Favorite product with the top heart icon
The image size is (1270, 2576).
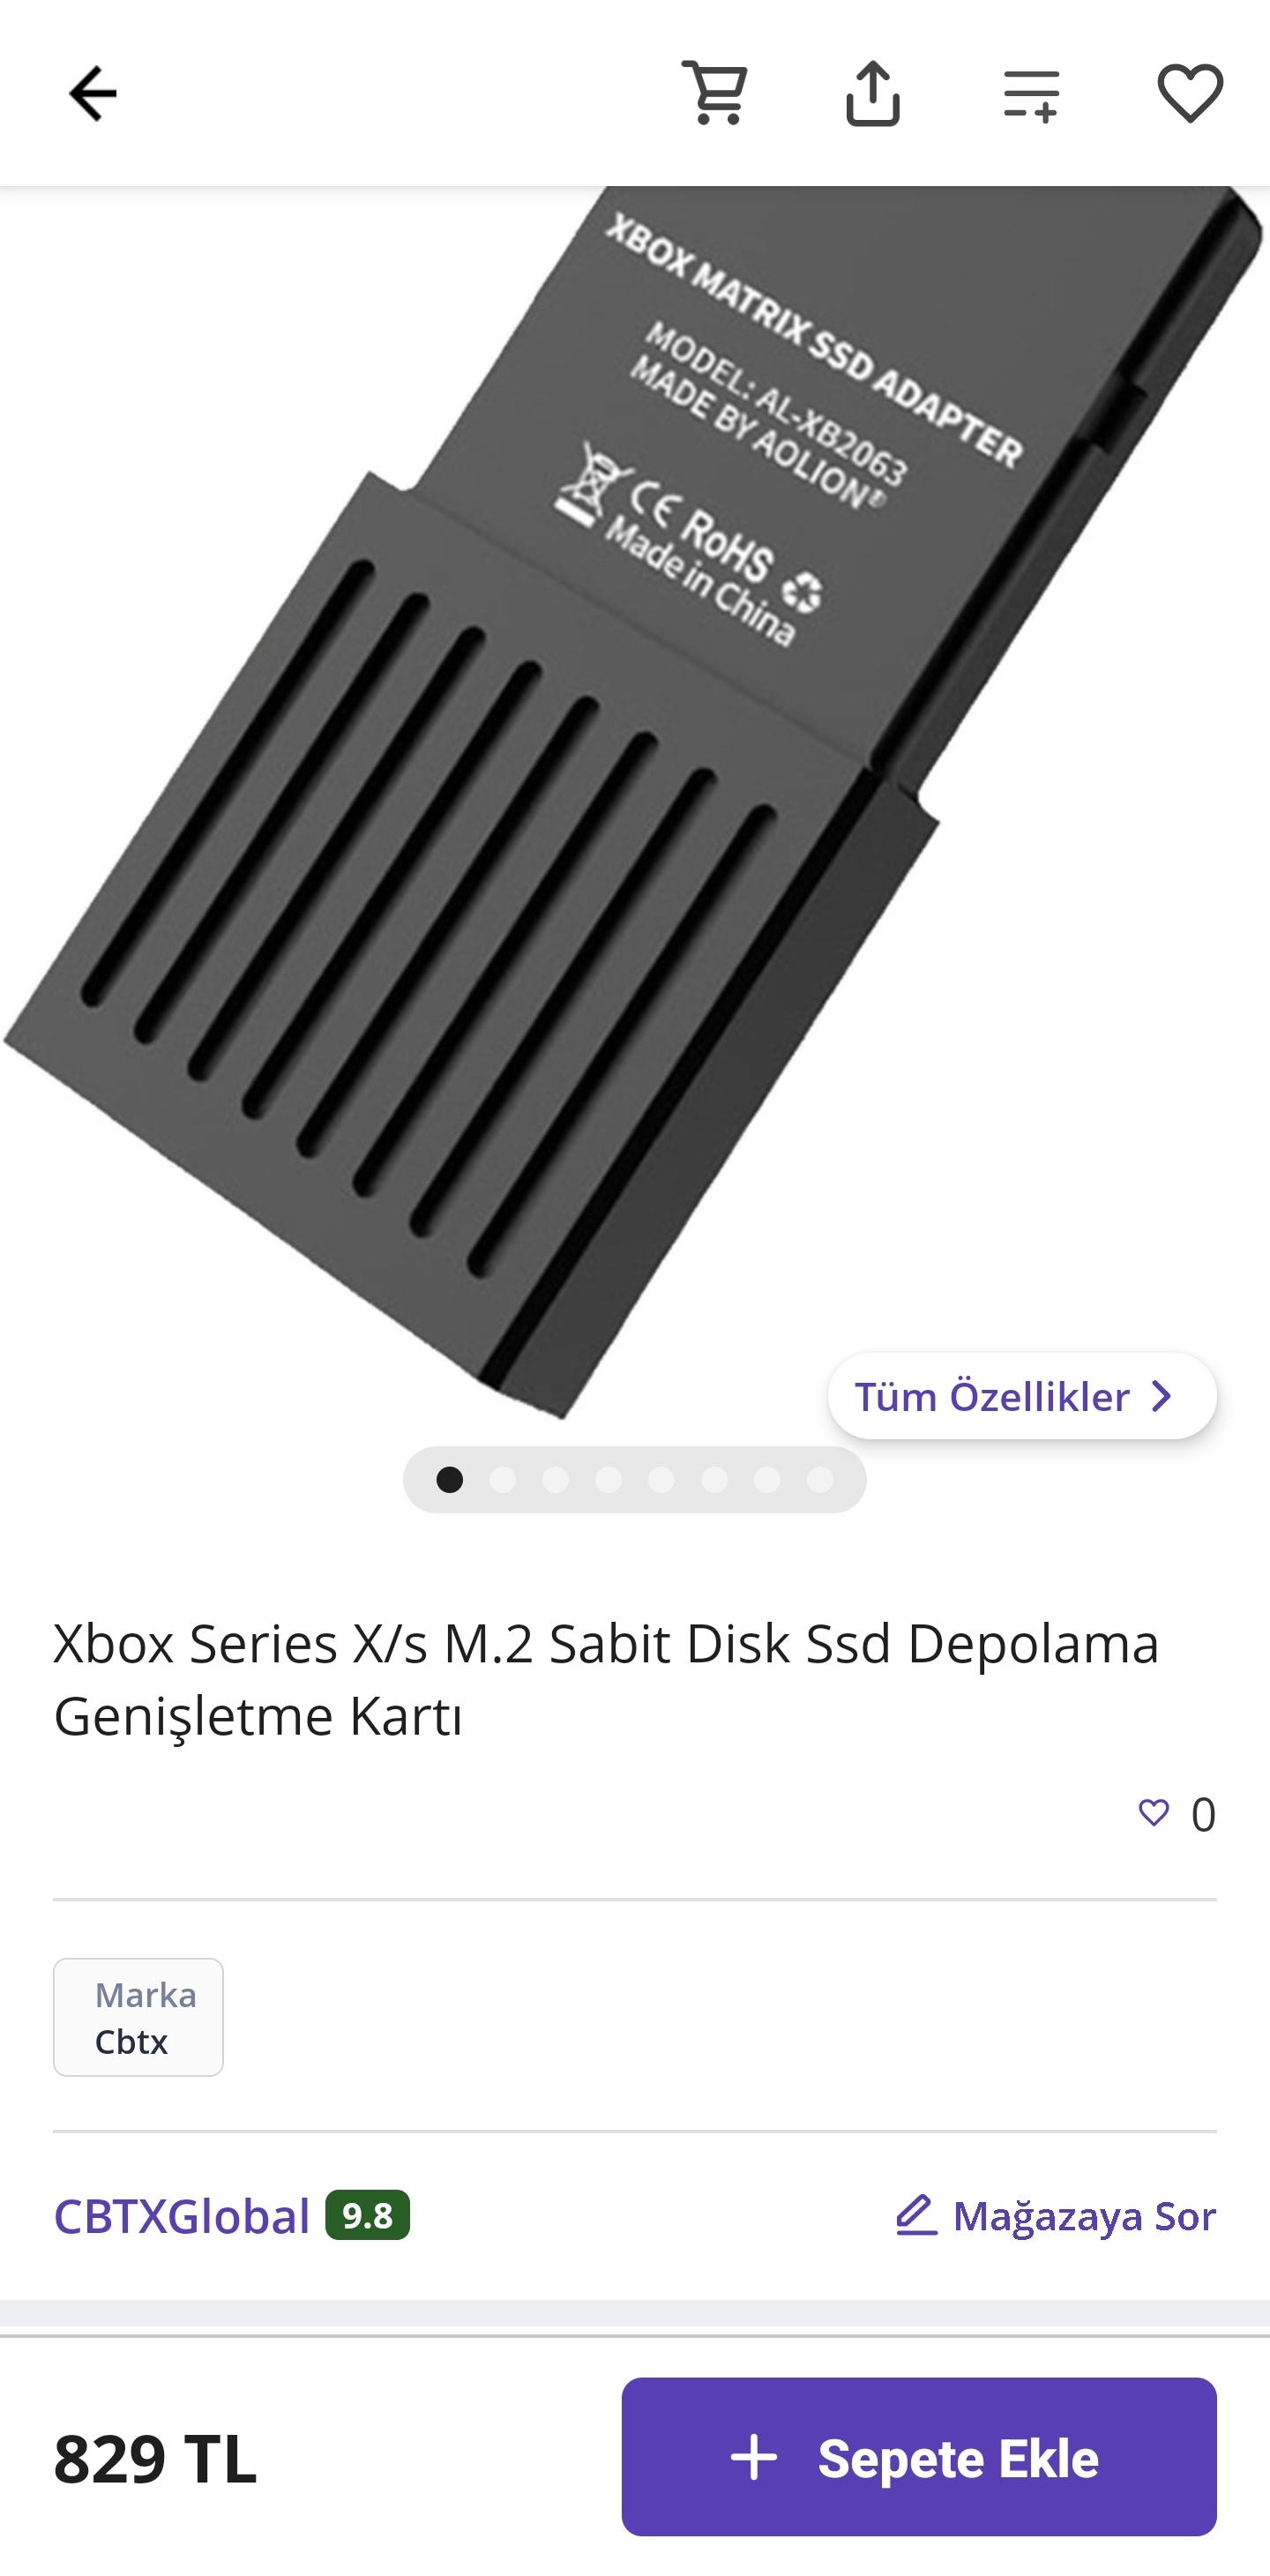point(1190,94)
